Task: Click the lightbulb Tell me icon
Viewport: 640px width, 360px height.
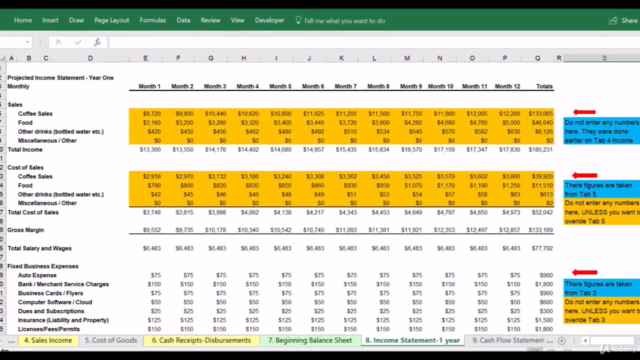Action: 298,20
